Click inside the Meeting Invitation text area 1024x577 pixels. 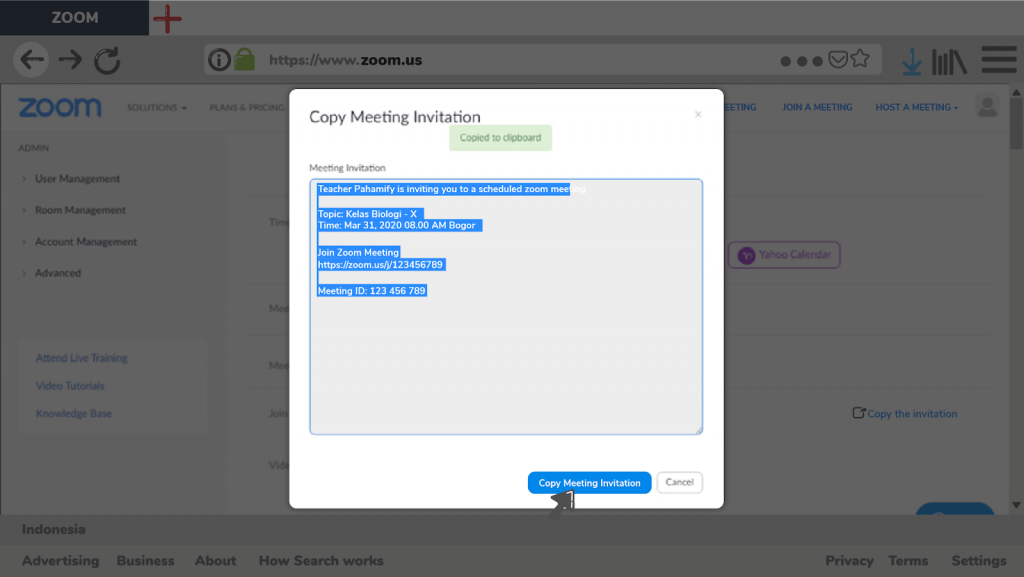[x=506, y=306]
